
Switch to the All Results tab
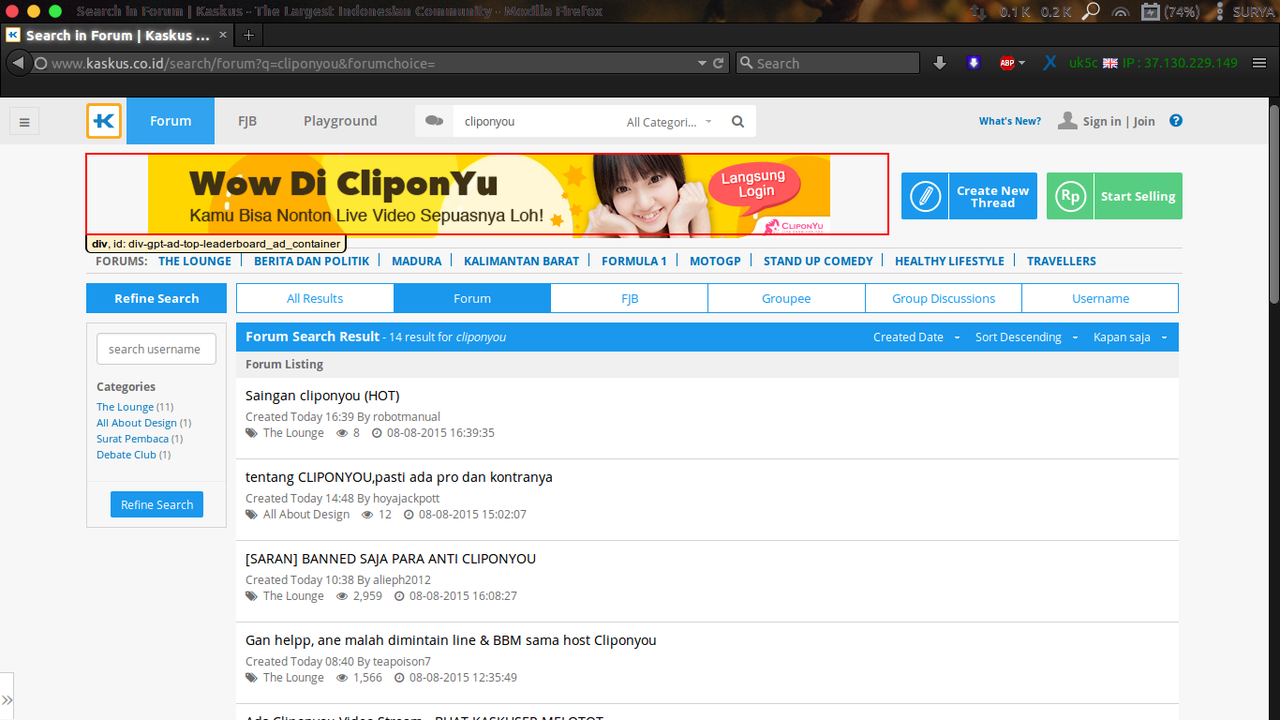click(x=315, y=298)
